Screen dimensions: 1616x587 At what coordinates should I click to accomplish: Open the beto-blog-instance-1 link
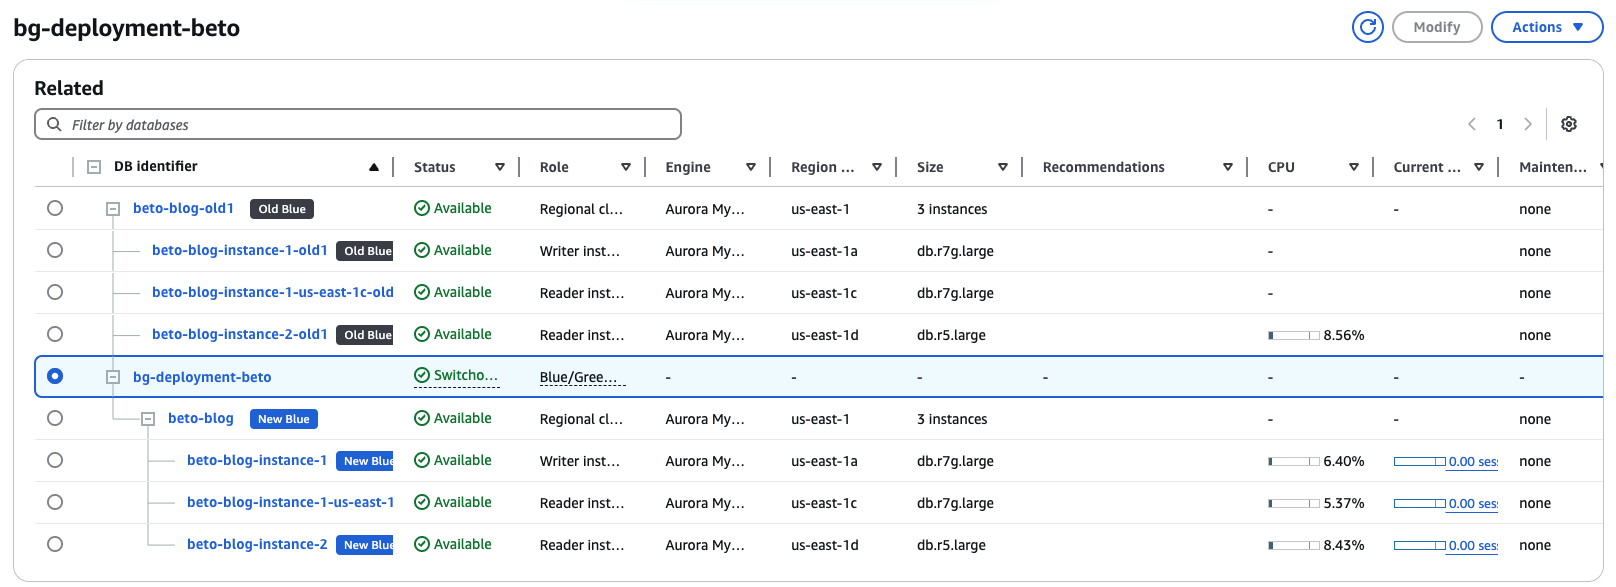point(257,460)
